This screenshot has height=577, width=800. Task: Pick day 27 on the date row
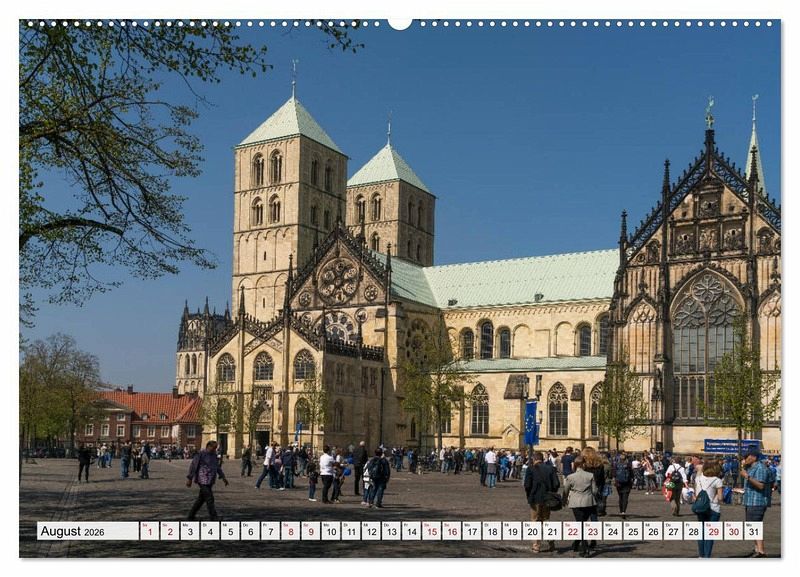click(x=672, y=531)
